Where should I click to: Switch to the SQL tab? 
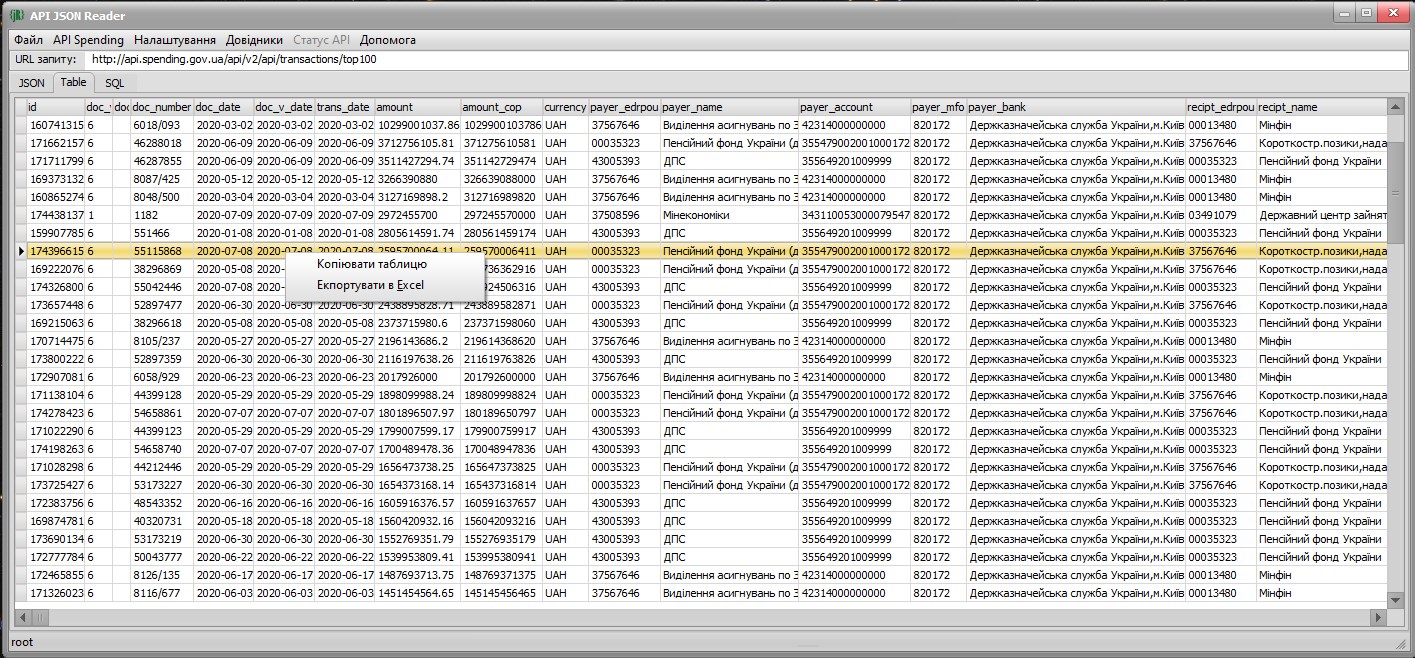tap(115, 83)
